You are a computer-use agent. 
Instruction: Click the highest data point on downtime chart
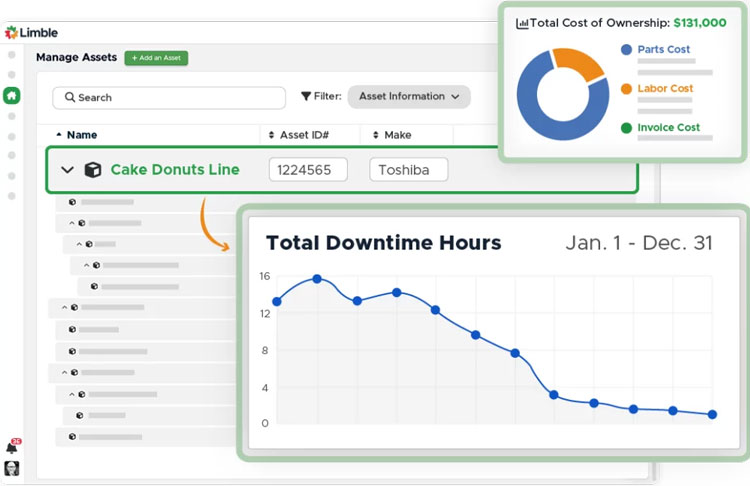click(317, 278)
